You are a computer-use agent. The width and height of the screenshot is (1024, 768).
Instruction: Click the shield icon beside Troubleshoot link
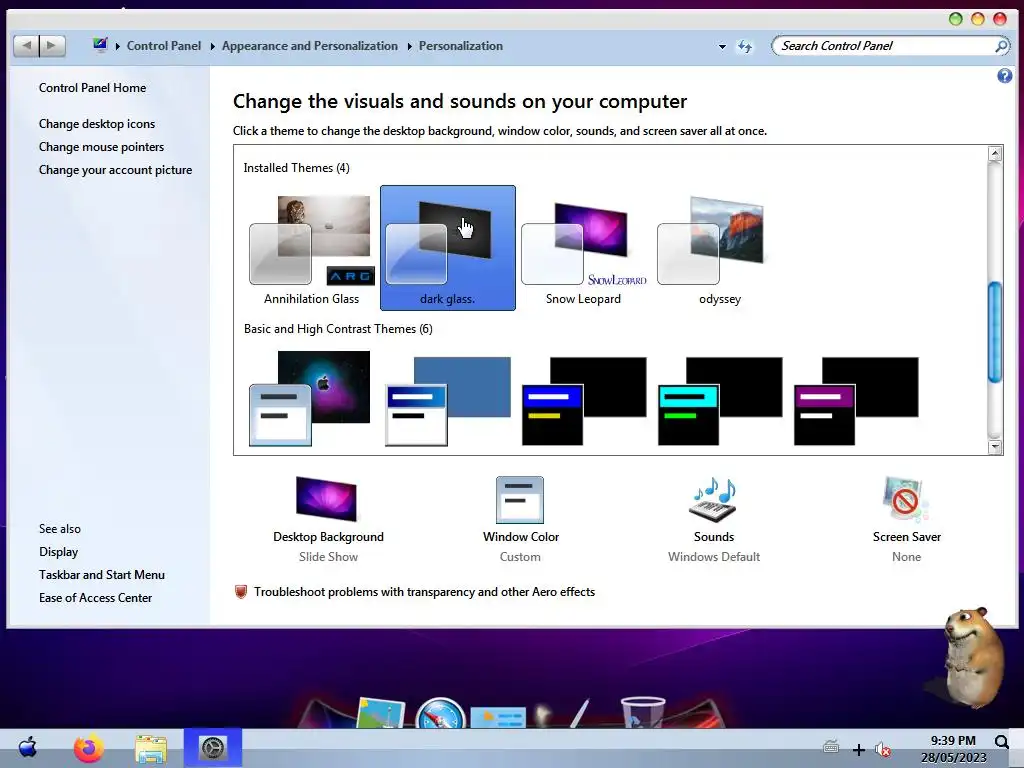click(241, 592)
